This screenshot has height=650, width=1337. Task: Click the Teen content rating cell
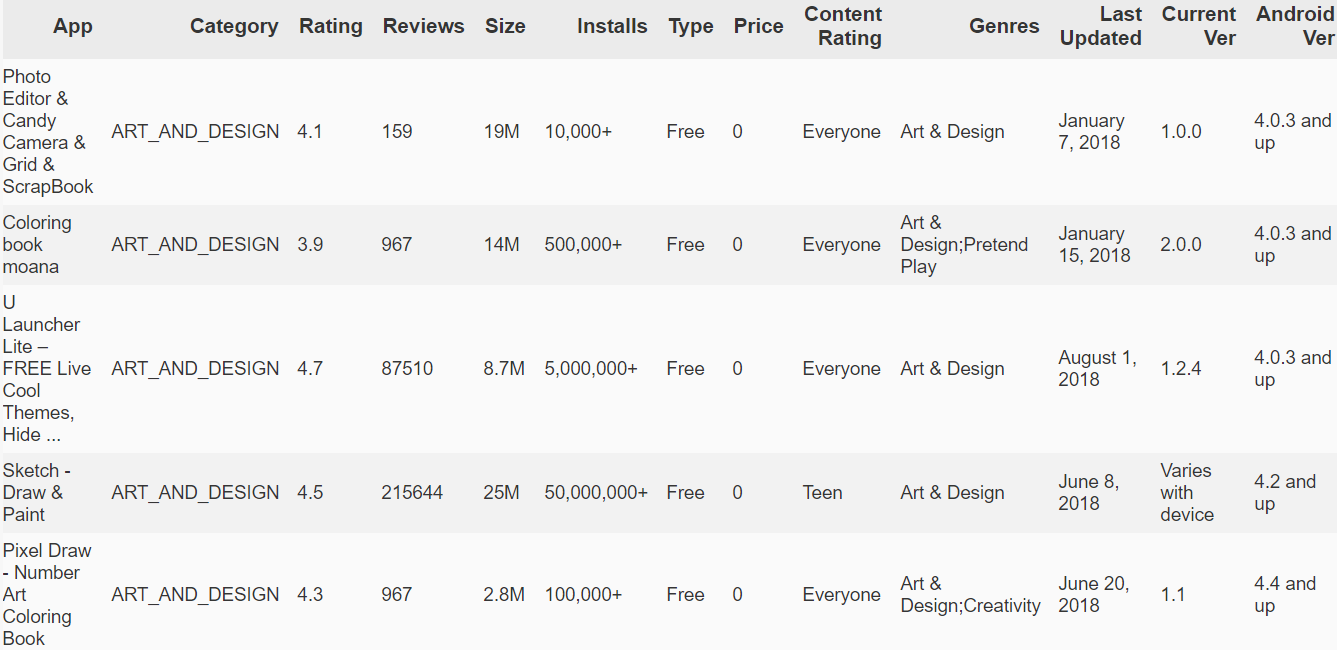pos(823,493)
